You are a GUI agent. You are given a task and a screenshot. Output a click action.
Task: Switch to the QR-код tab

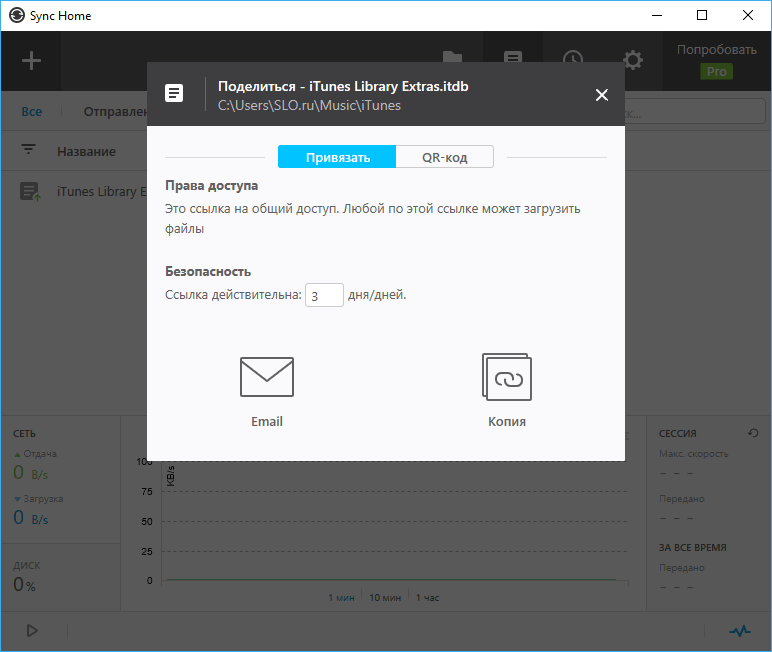click(x=445, y=157)
